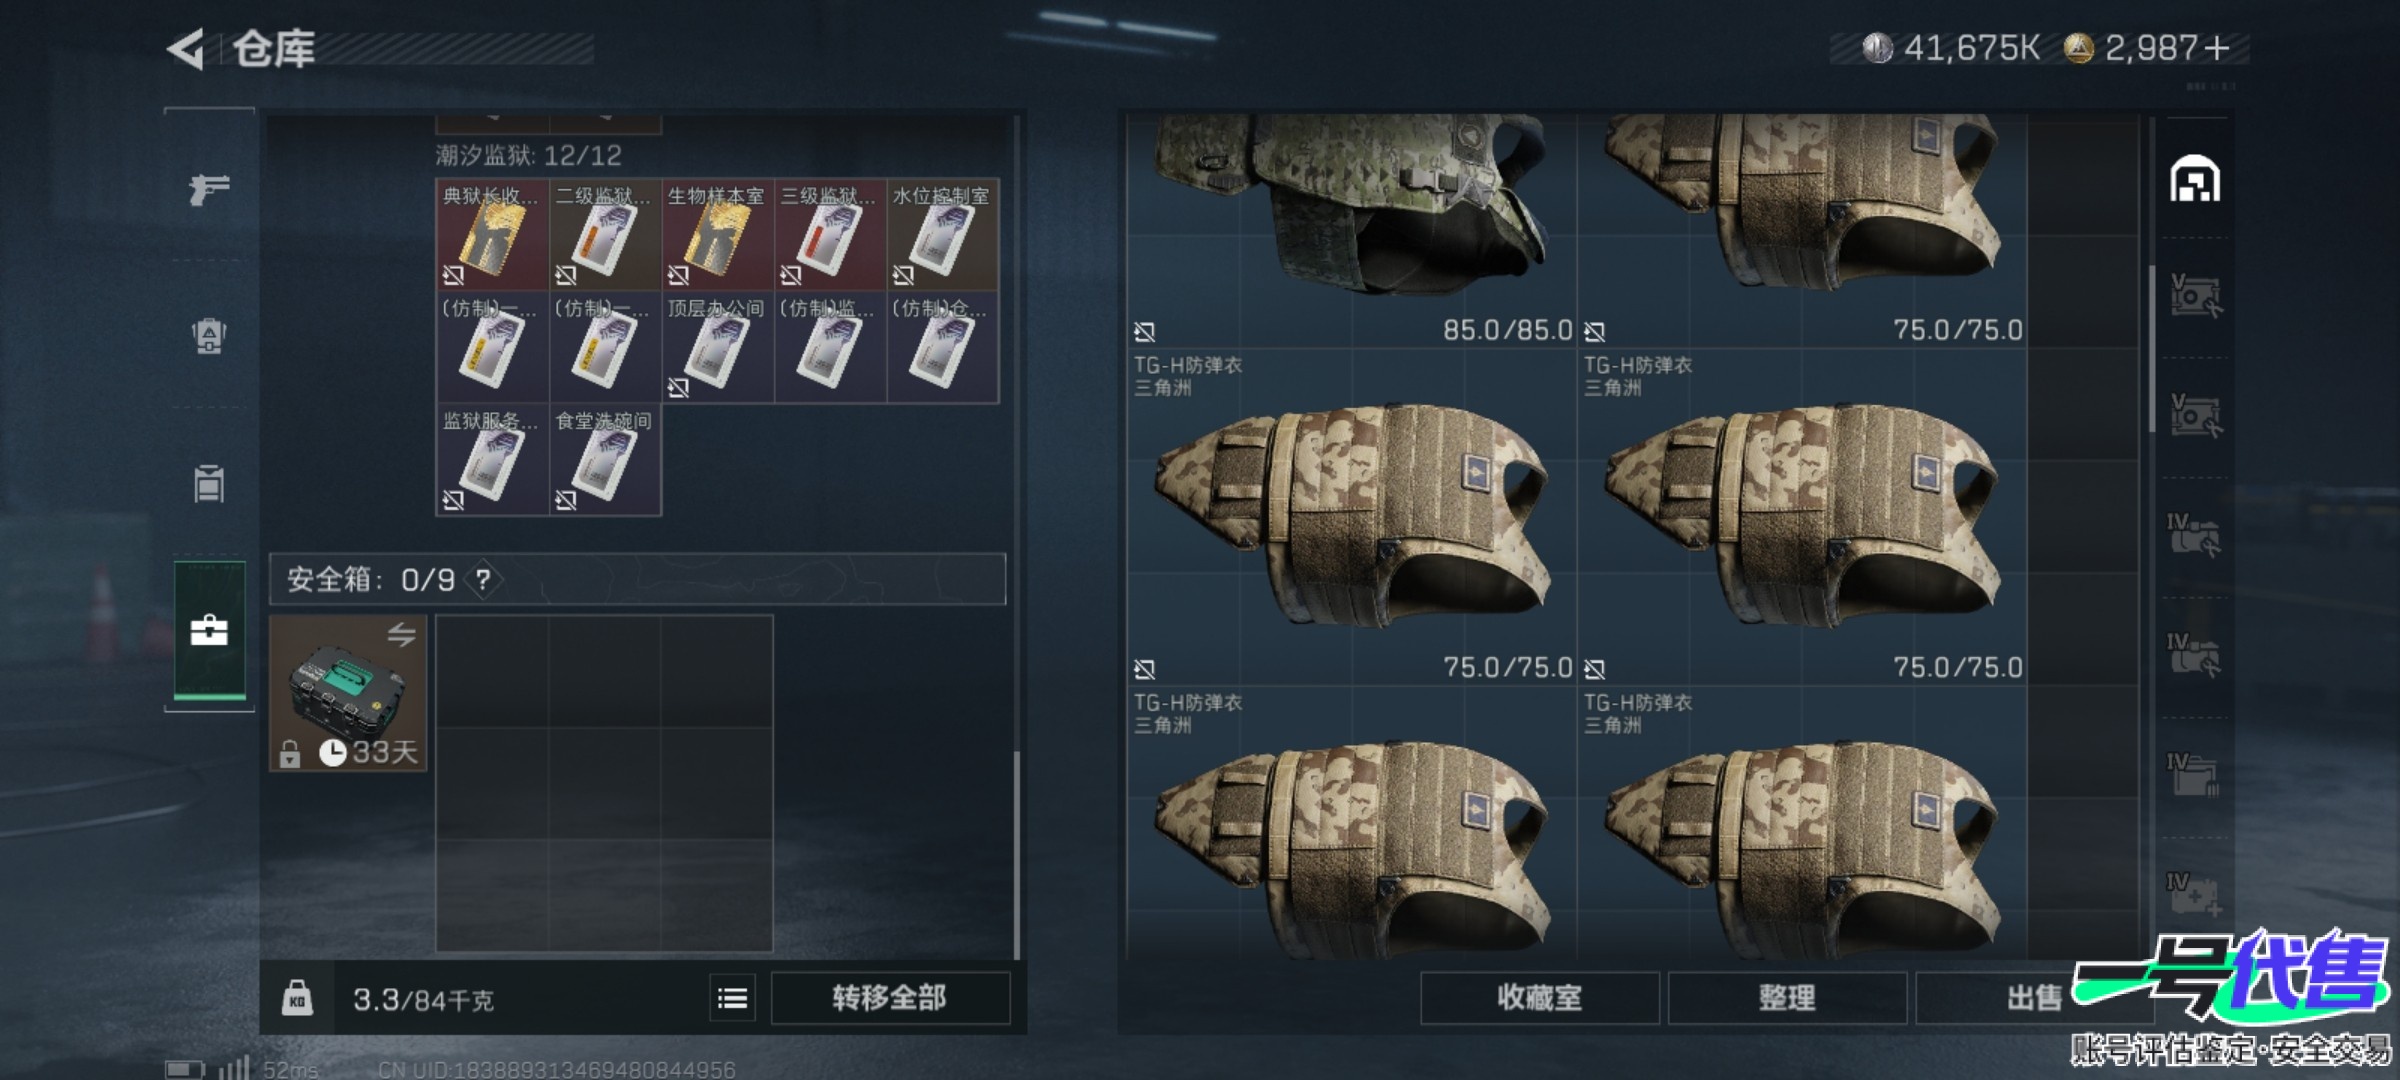Image resolution: width=2400 pixels, height=1080 pixels.
Task: Click the 转移全部 button
Action: [x=890, y=998]
